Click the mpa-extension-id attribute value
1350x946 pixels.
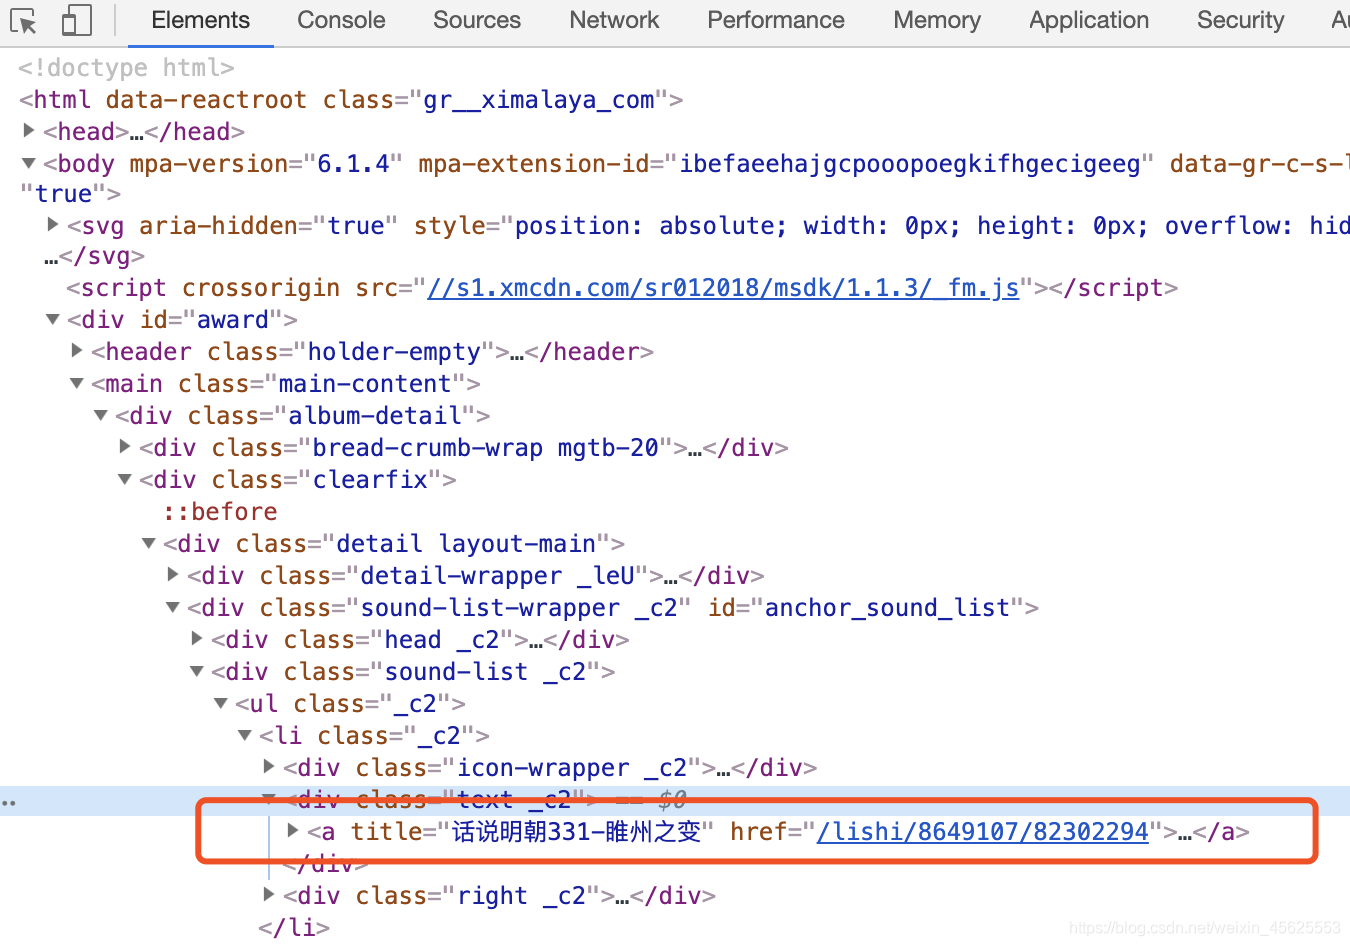point(910,164)
